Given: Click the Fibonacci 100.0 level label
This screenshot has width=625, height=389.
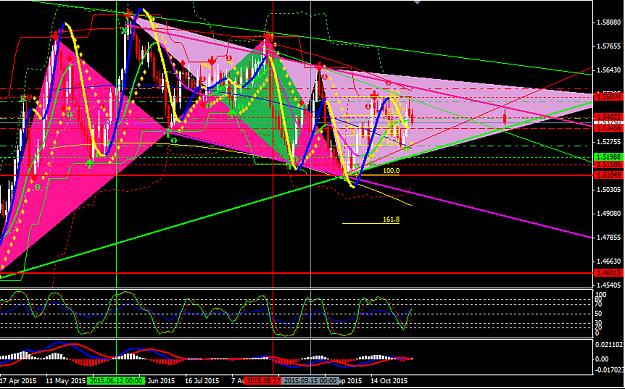Looking at the screenshot, I should pyautogui.click(x=391, y=170).
